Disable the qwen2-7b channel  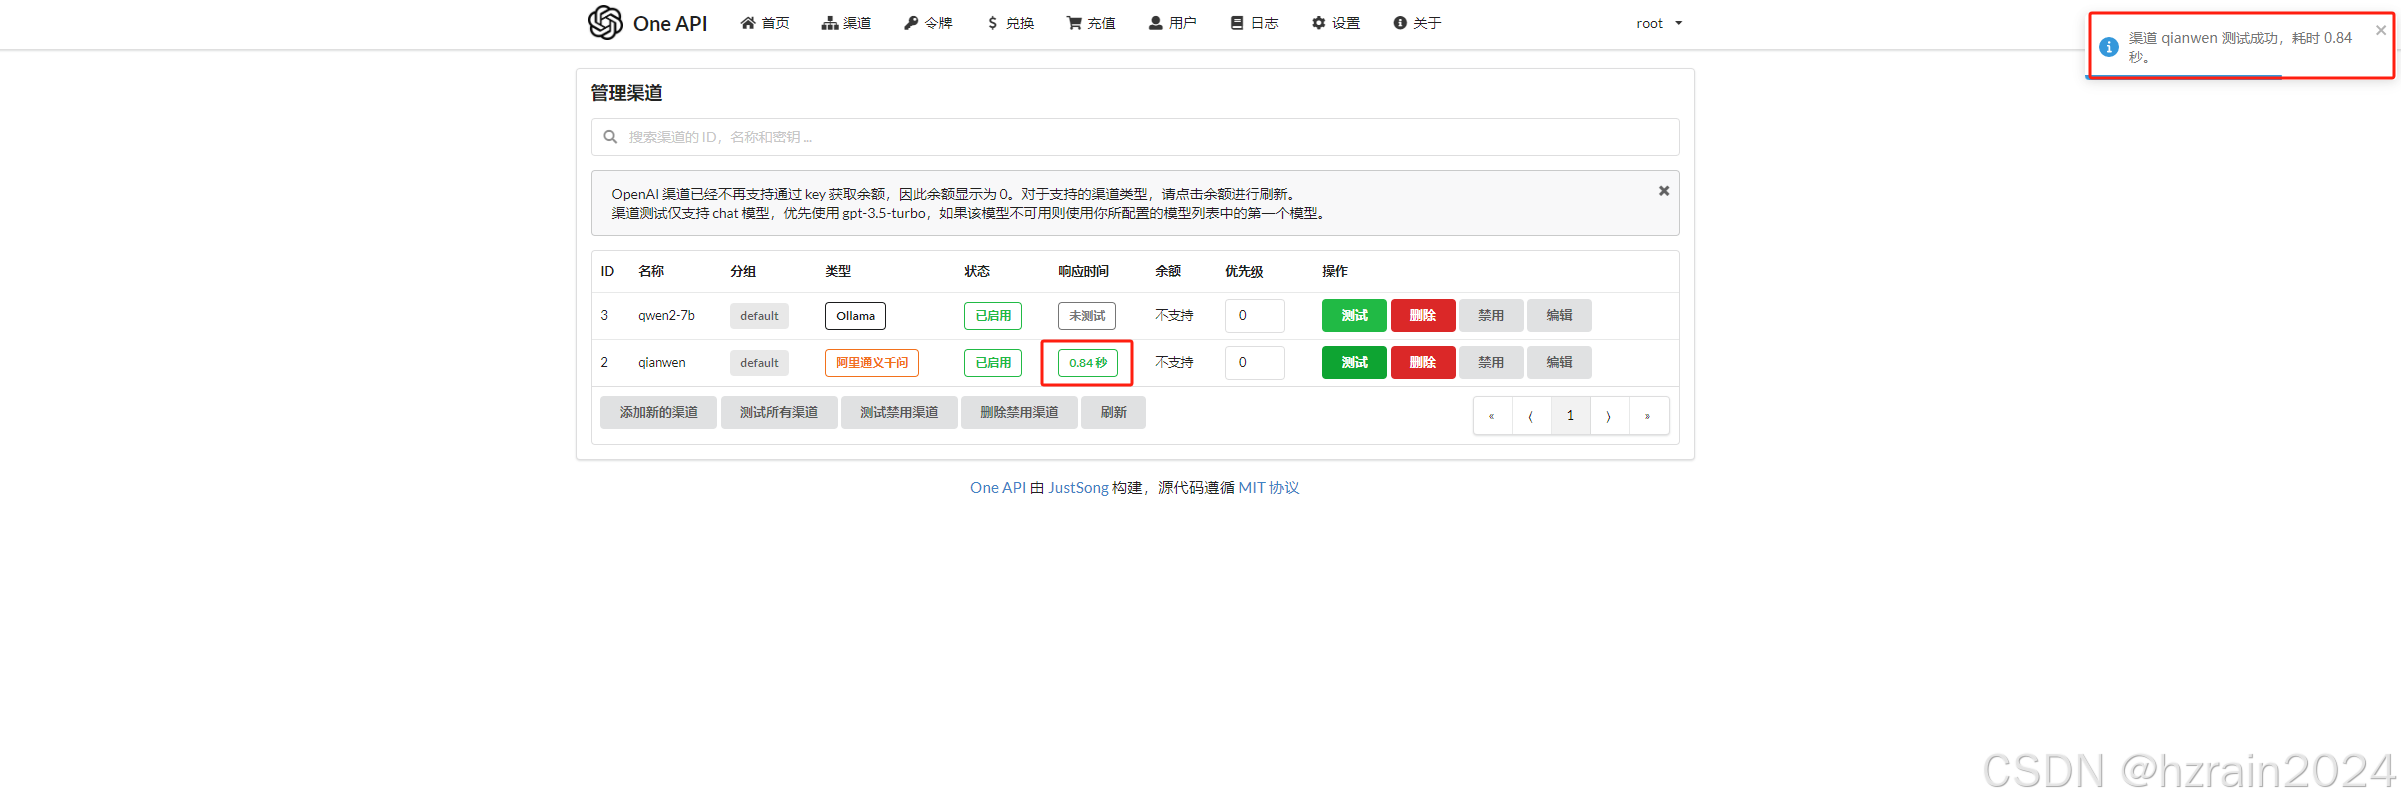tap(1491, 315)
